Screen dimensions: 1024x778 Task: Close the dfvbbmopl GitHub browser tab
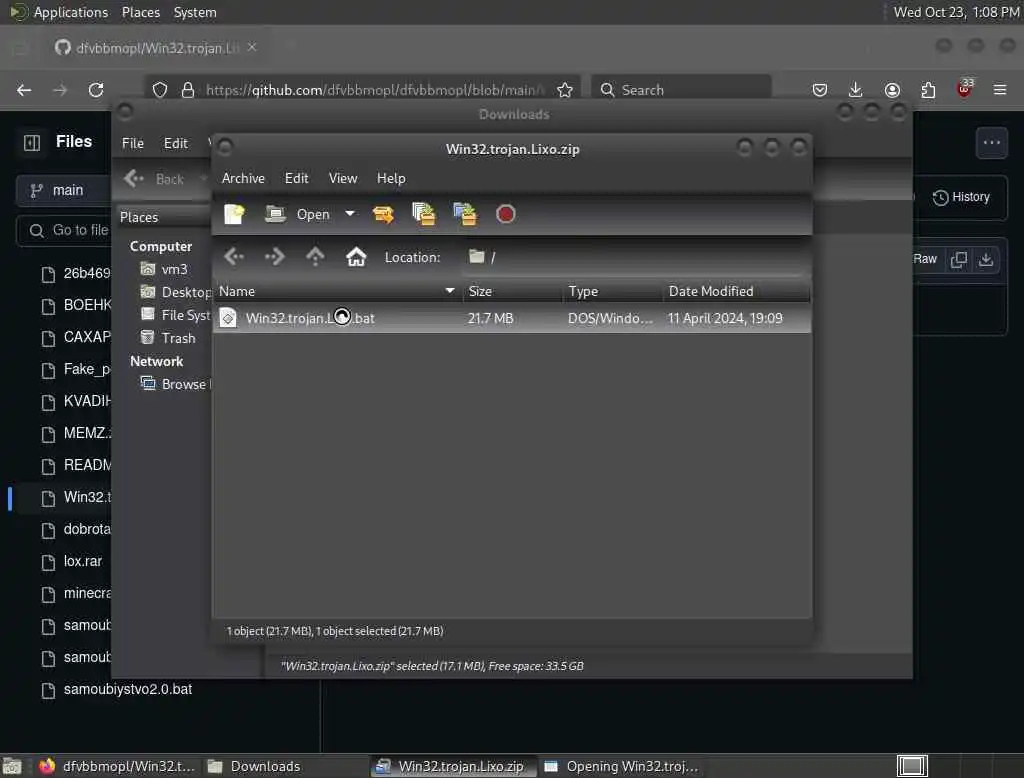point(252,47)
